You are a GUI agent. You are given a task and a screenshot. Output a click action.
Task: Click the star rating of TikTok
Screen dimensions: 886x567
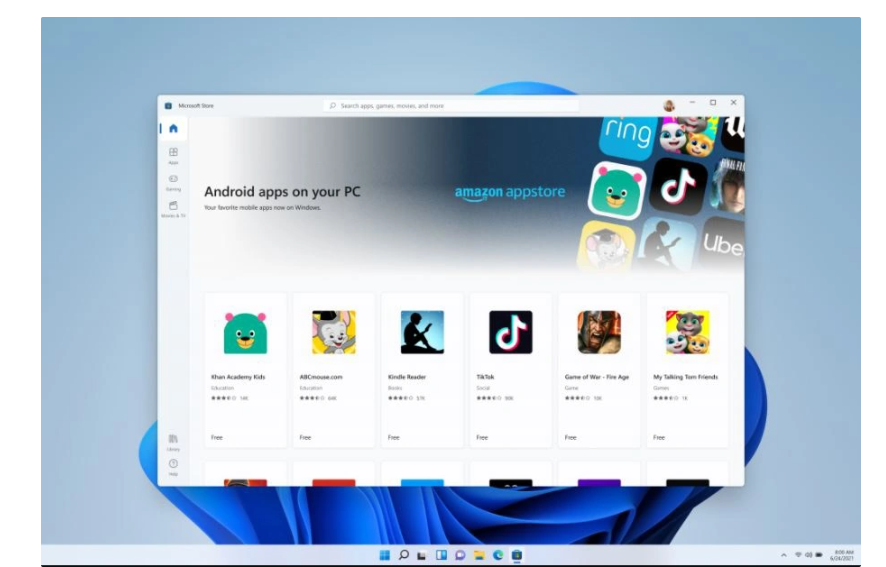point(489,398)
